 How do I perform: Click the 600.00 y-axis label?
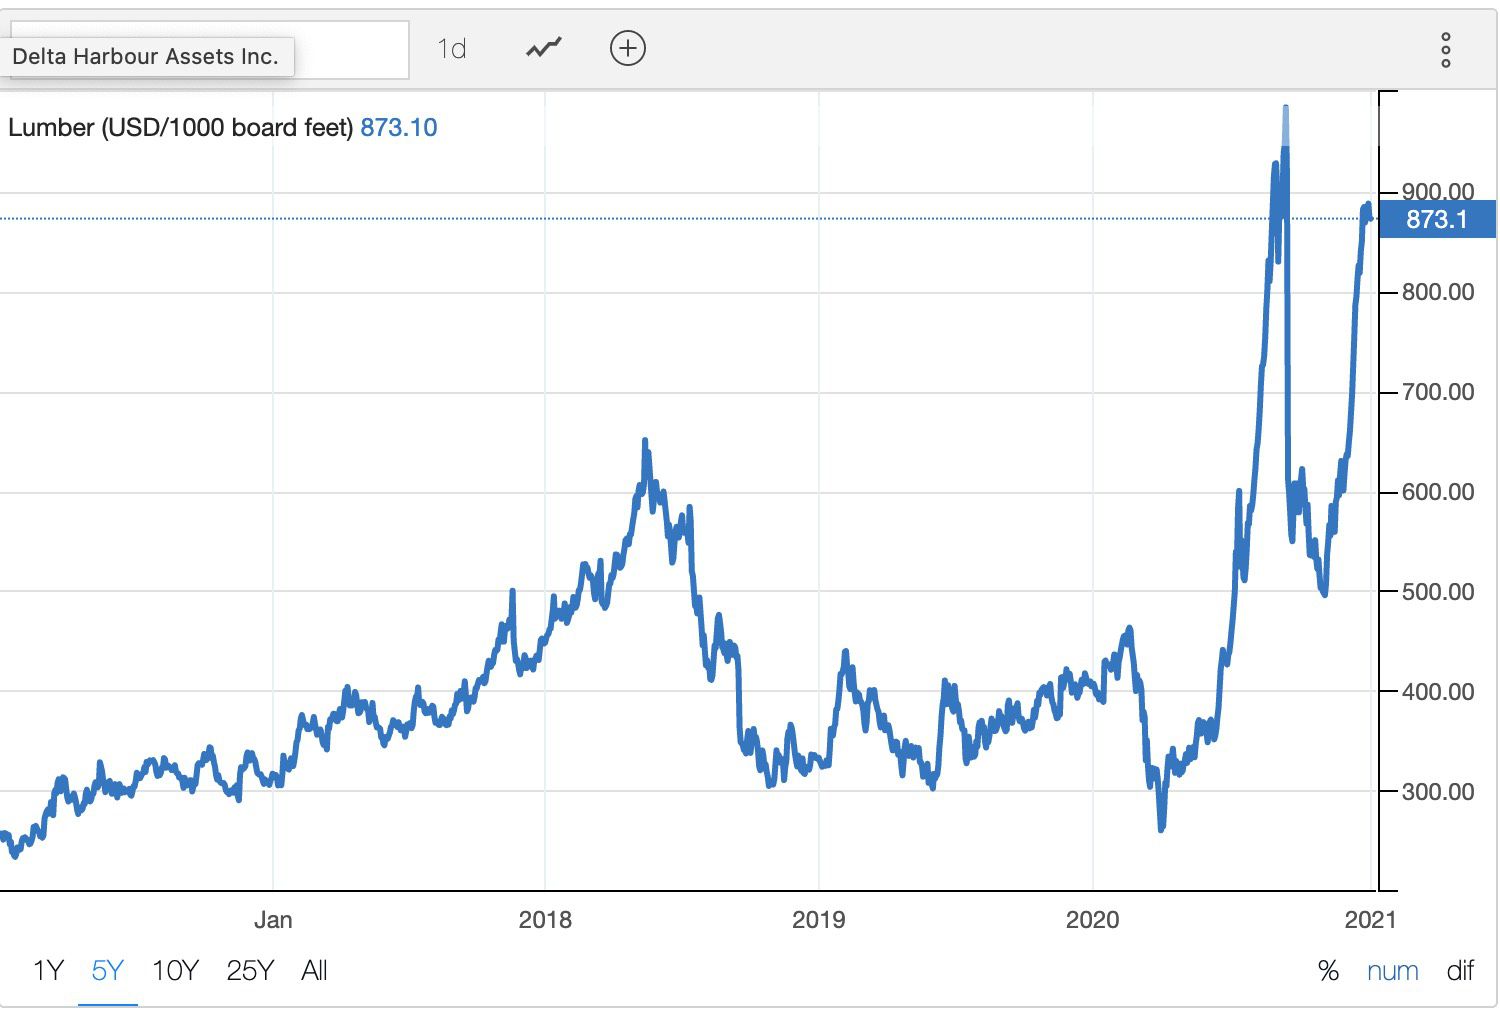pos(1438,492)
